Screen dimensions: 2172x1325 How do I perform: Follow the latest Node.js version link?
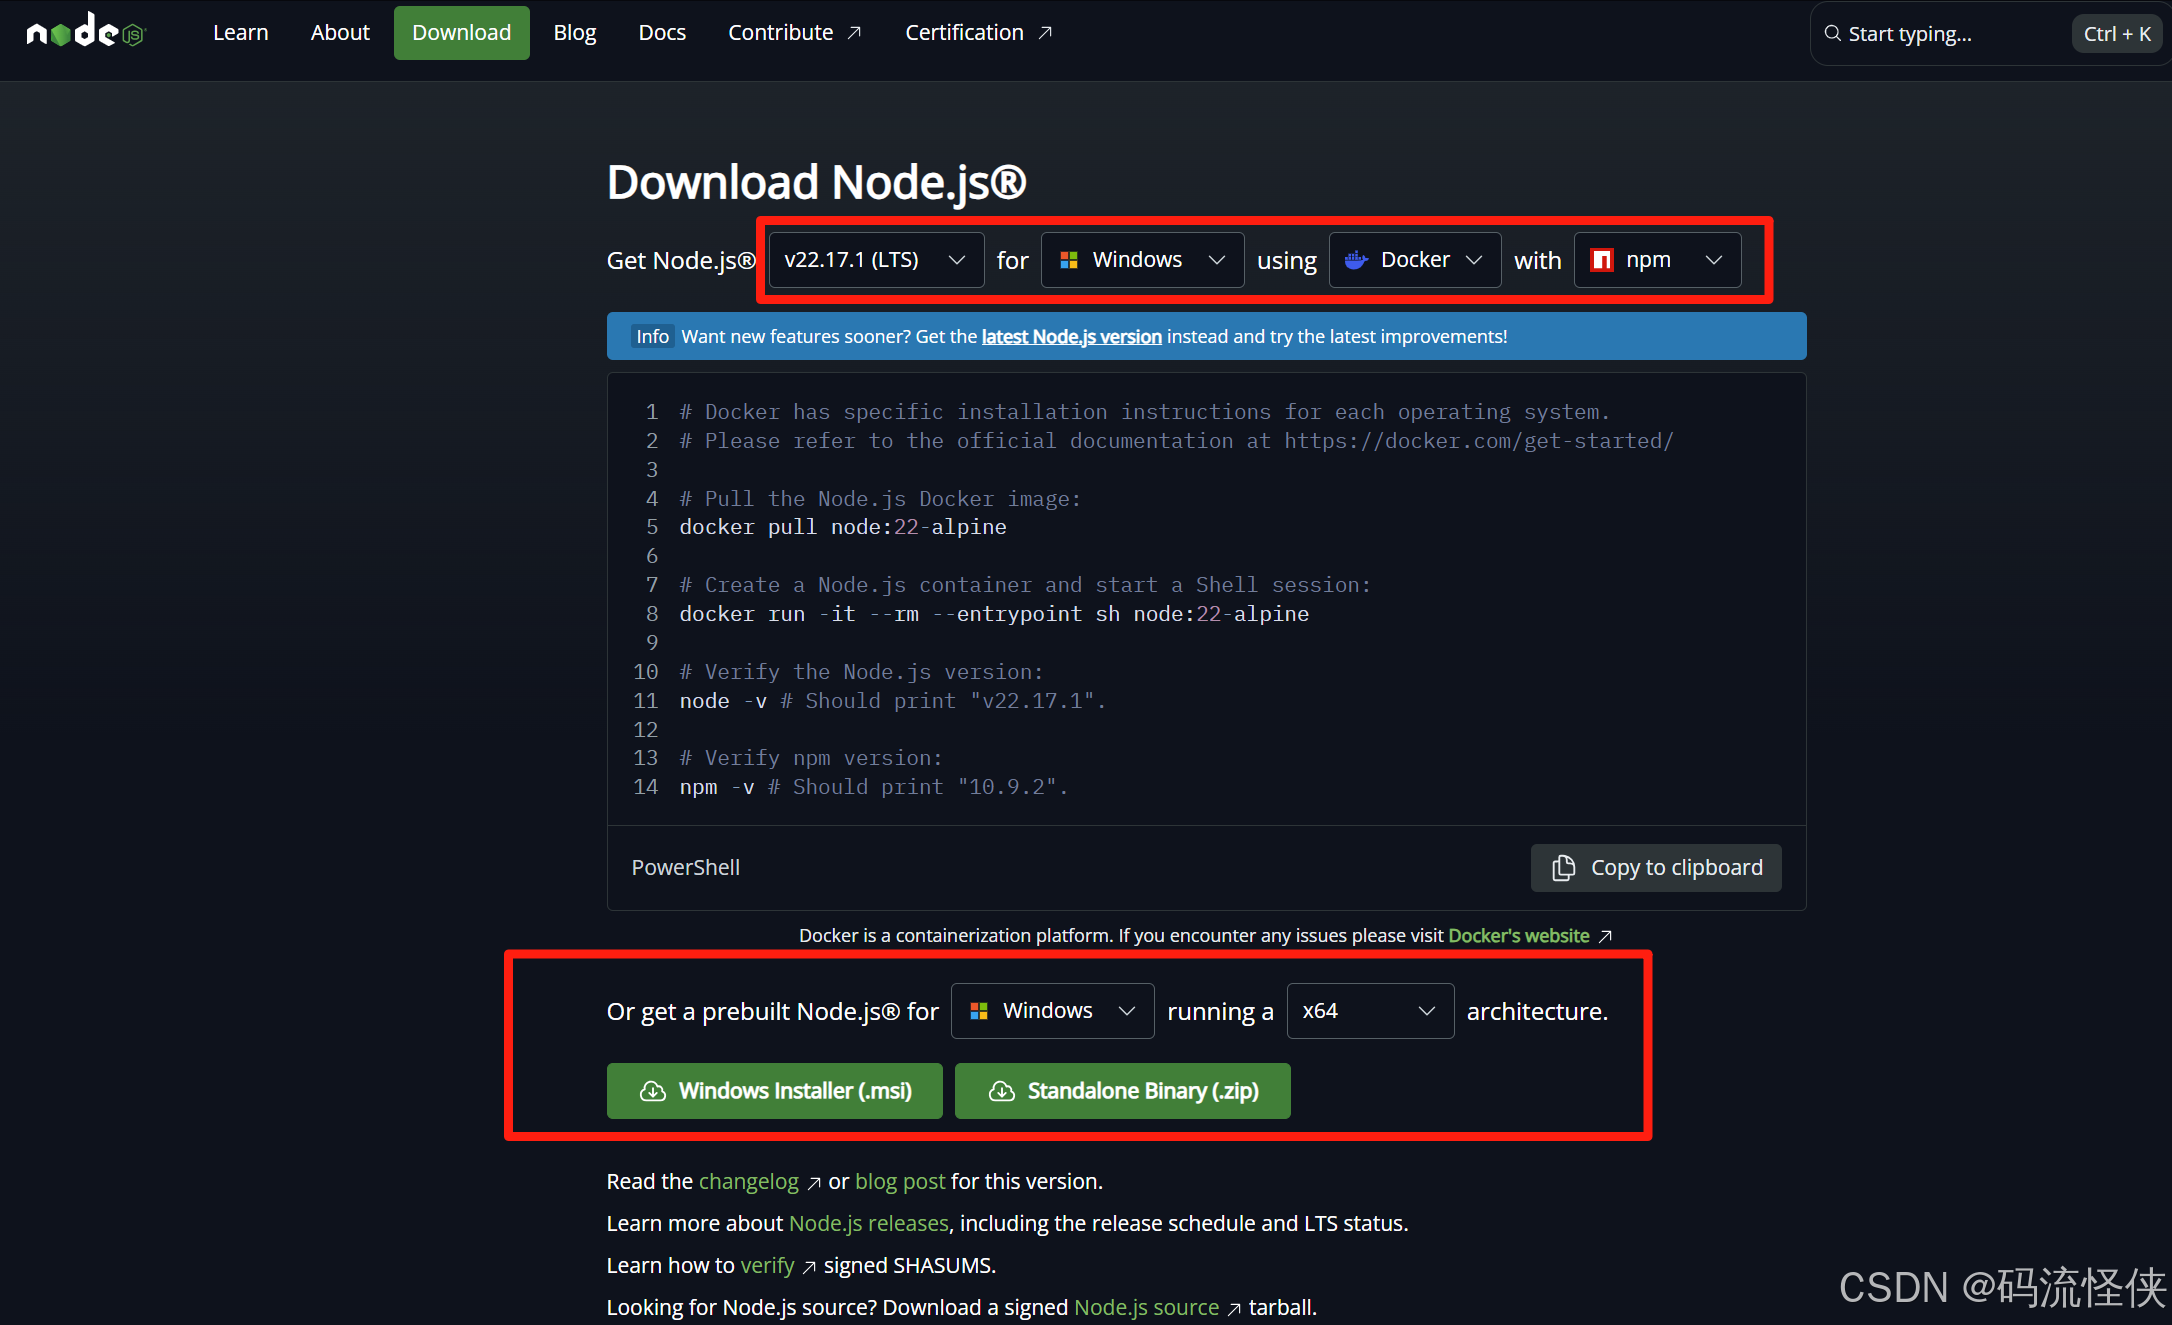(1070, 336)
